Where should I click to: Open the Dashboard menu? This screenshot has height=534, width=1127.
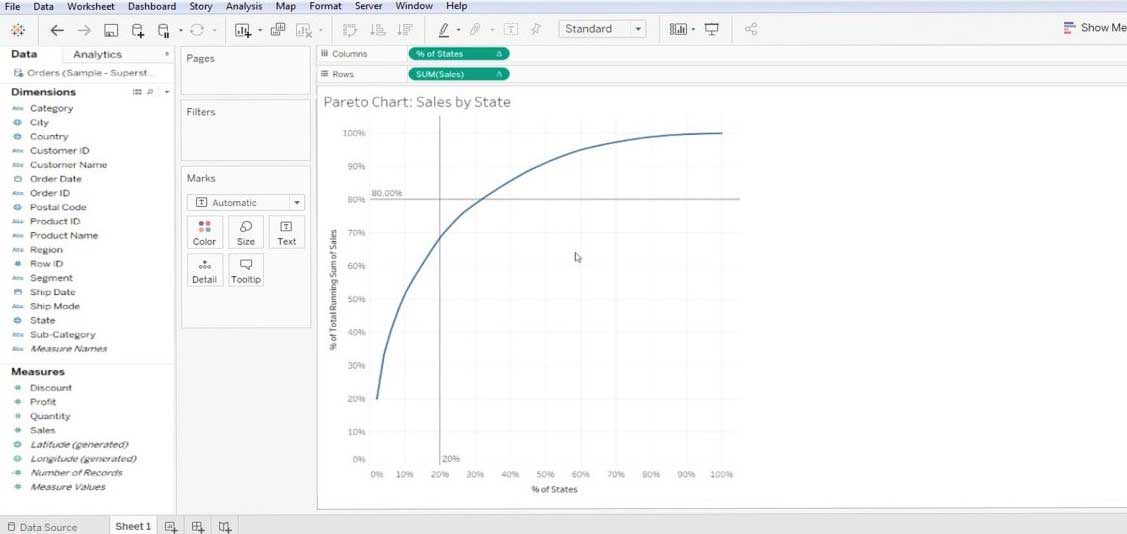point(152,6)
